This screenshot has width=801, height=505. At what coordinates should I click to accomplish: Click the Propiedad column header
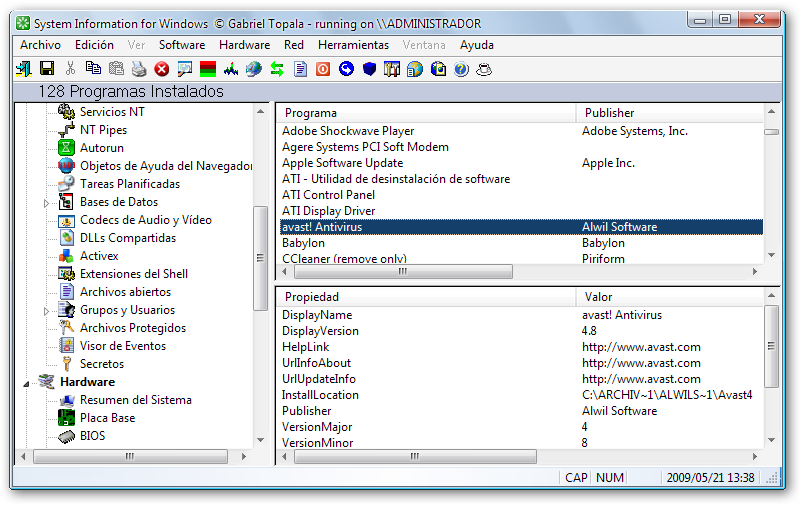pos(312,297)
